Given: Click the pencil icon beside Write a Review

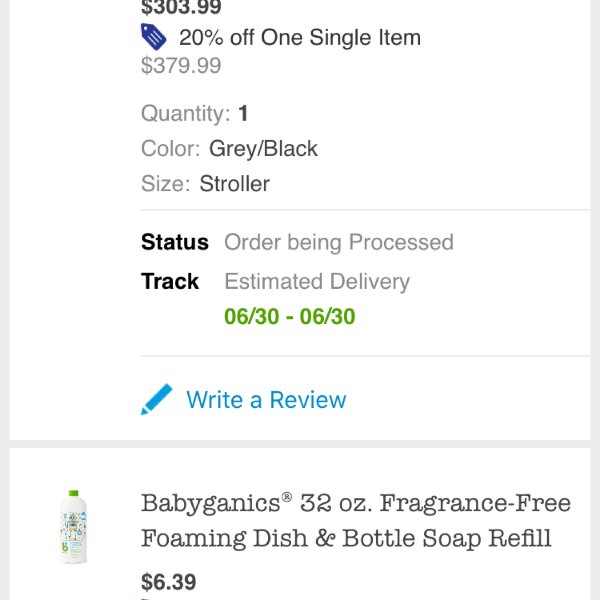Looking at the screenshot, I should pos(157,399).
